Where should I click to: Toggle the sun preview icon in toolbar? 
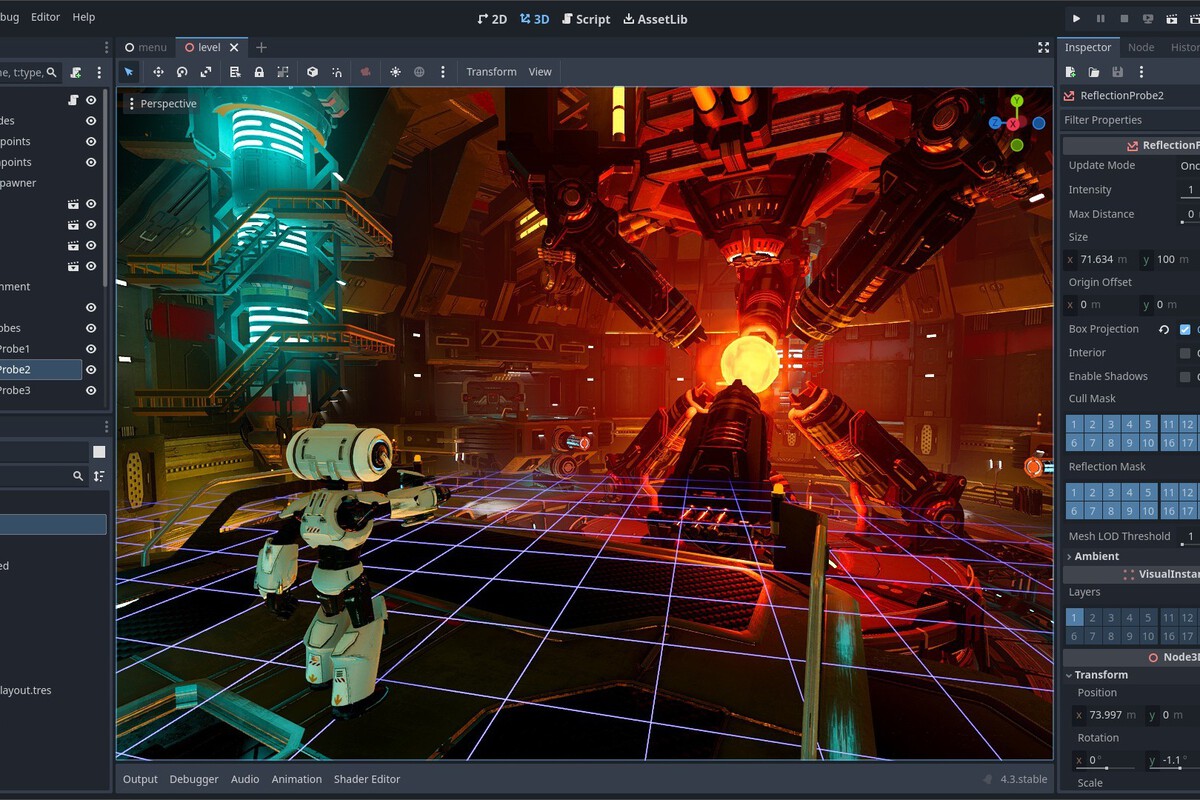coord(395,72)
